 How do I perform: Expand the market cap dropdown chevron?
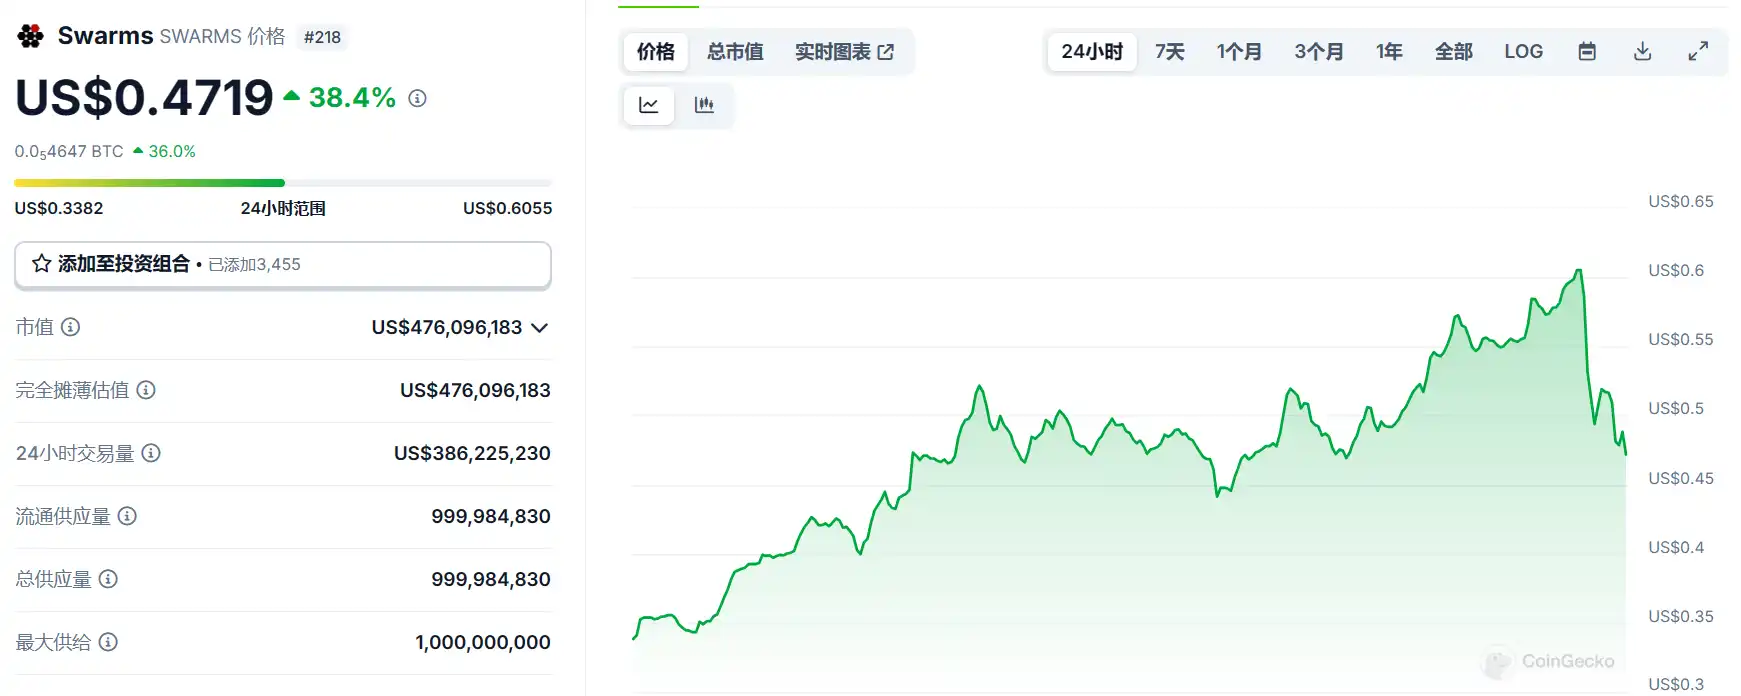540,328
